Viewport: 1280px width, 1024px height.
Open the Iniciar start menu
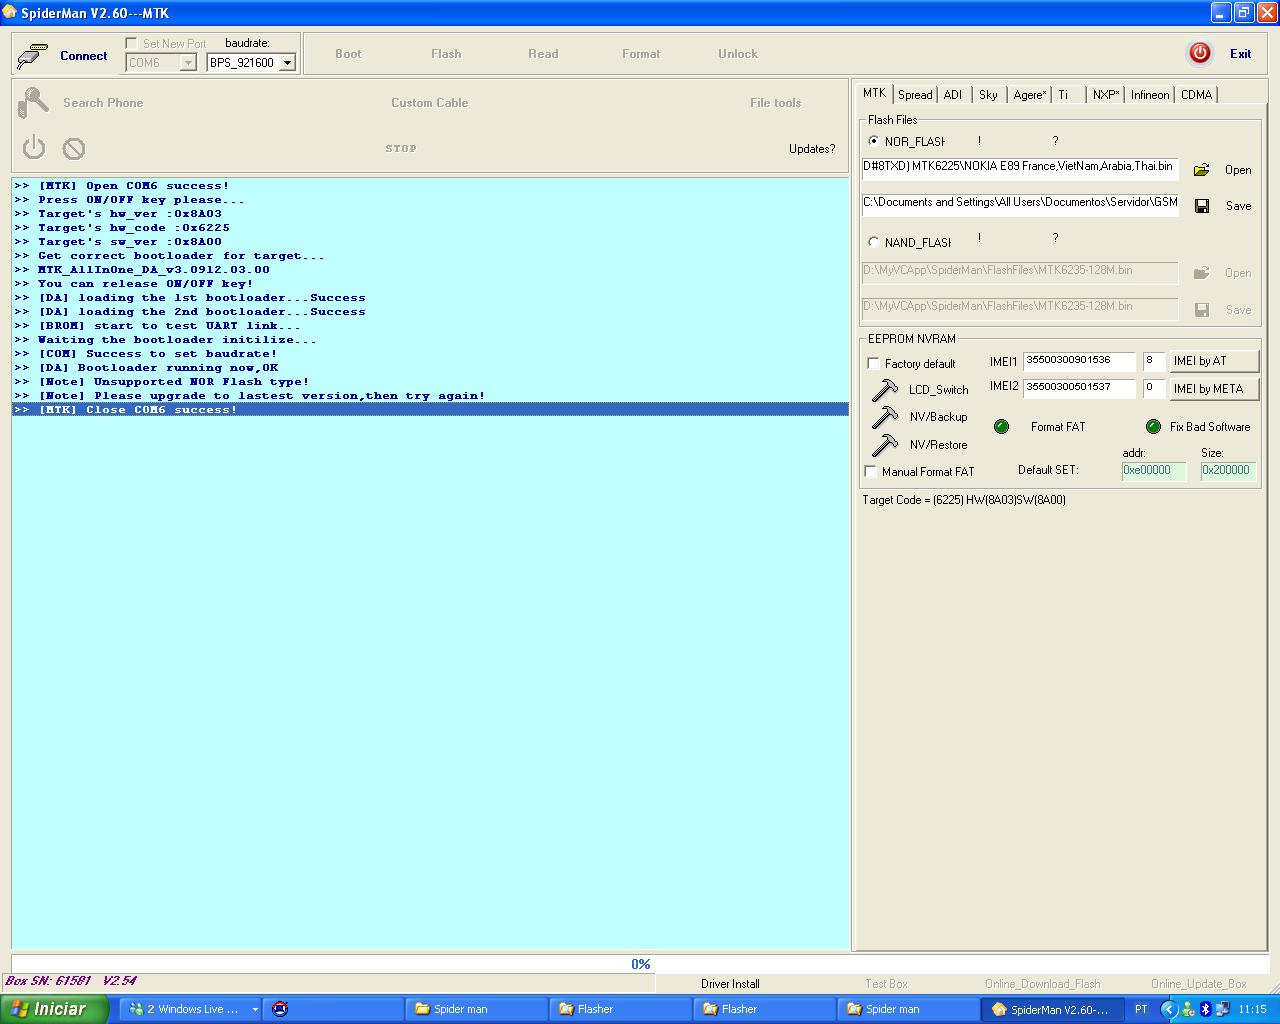click(x=54, y=1009)
